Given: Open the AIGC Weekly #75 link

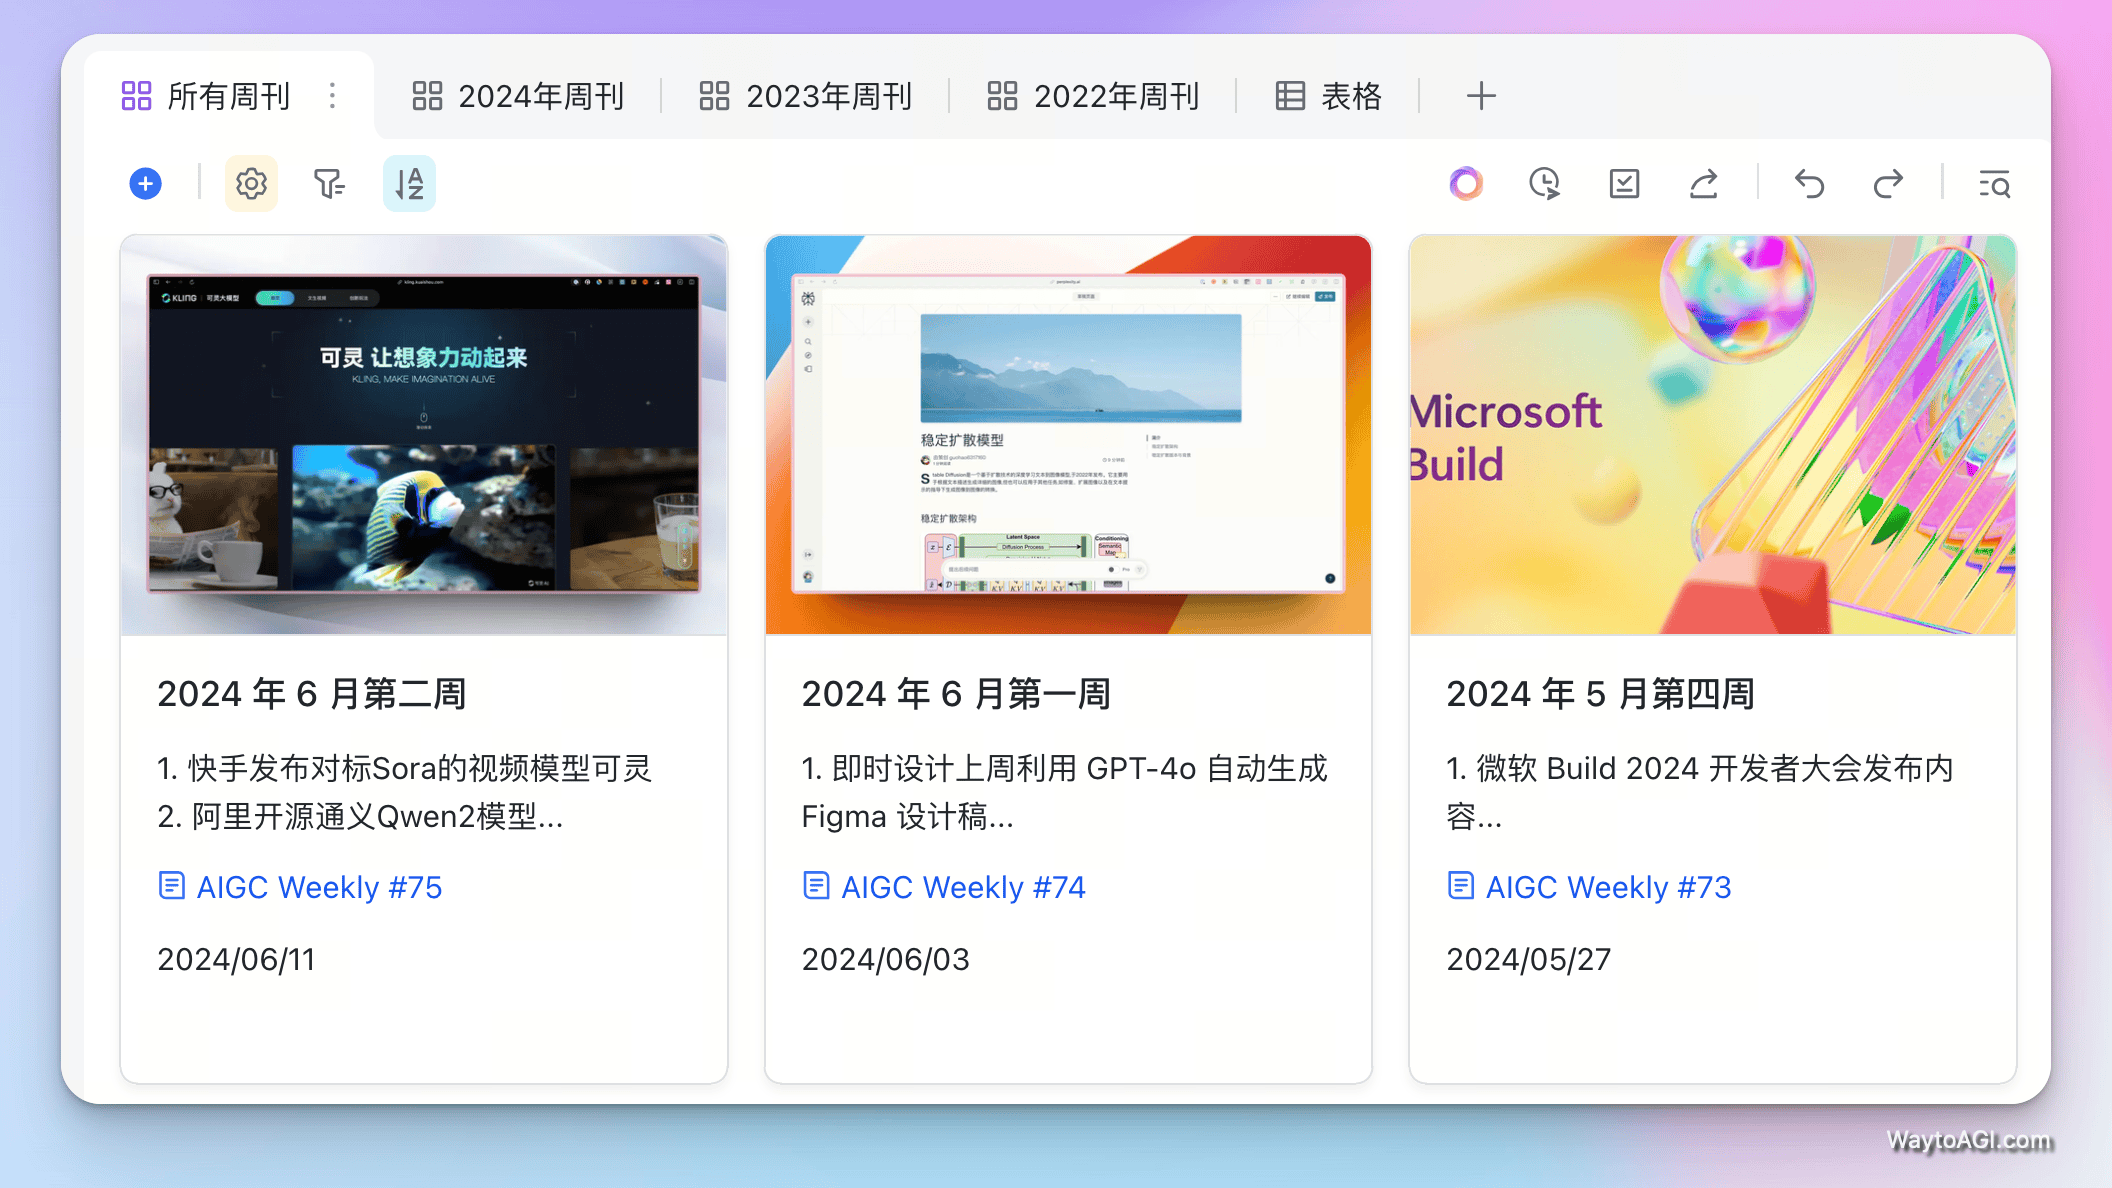Looking at the screenshot, I should [319, 887].
